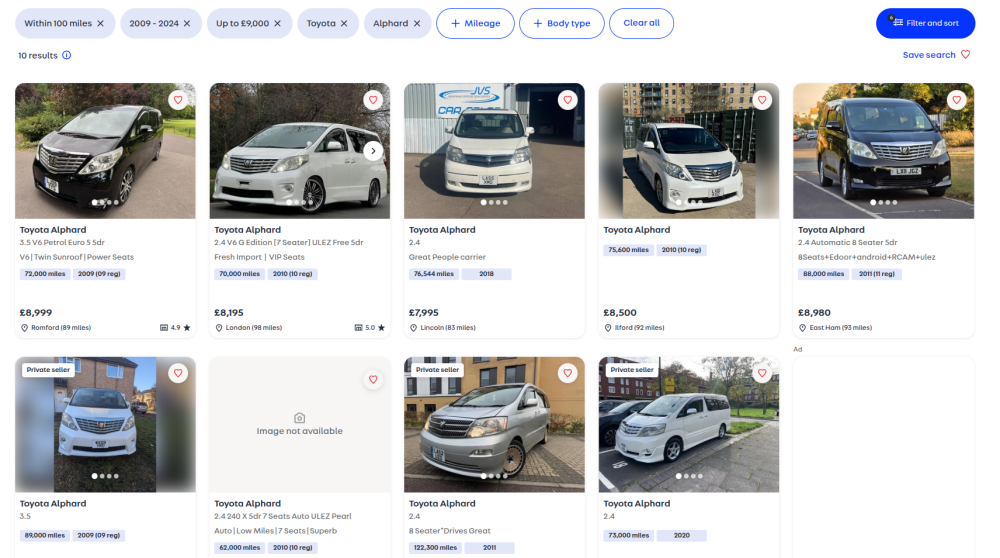Click the Clear all filters button

click(x=641, y=23)
